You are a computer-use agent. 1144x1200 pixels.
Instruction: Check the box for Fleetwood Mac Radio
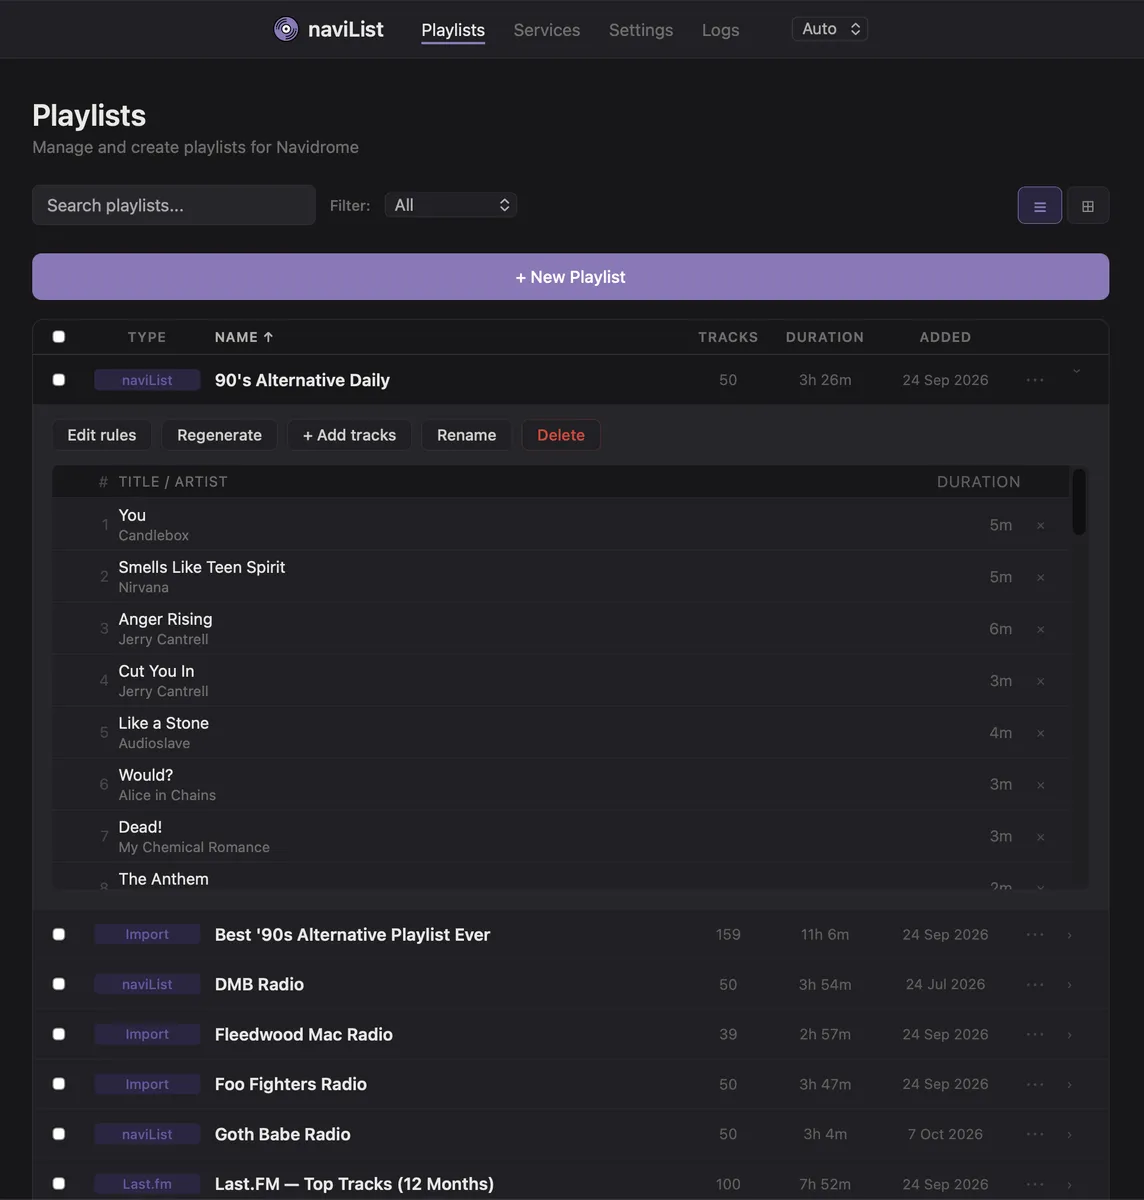[x=59, y=1034]
